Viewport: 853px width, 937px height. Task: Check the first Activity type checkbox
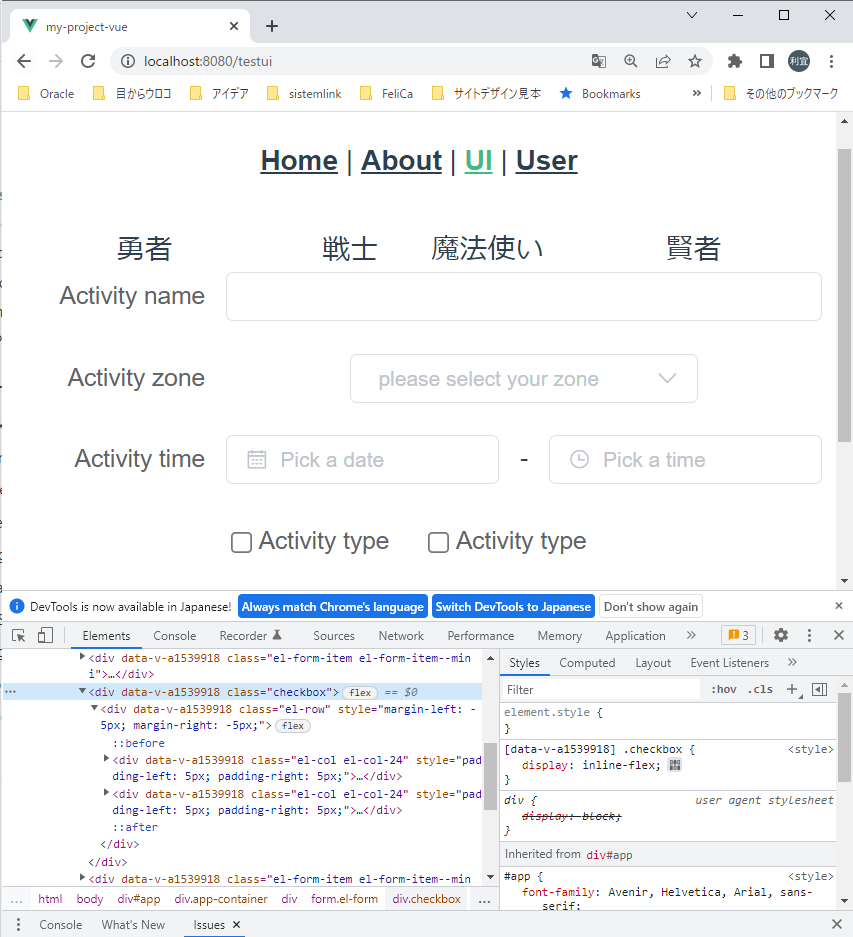241,542
